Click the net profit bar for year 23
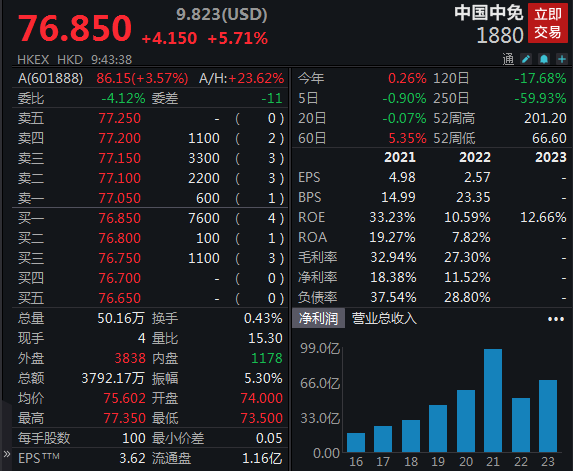 point(548,416)
